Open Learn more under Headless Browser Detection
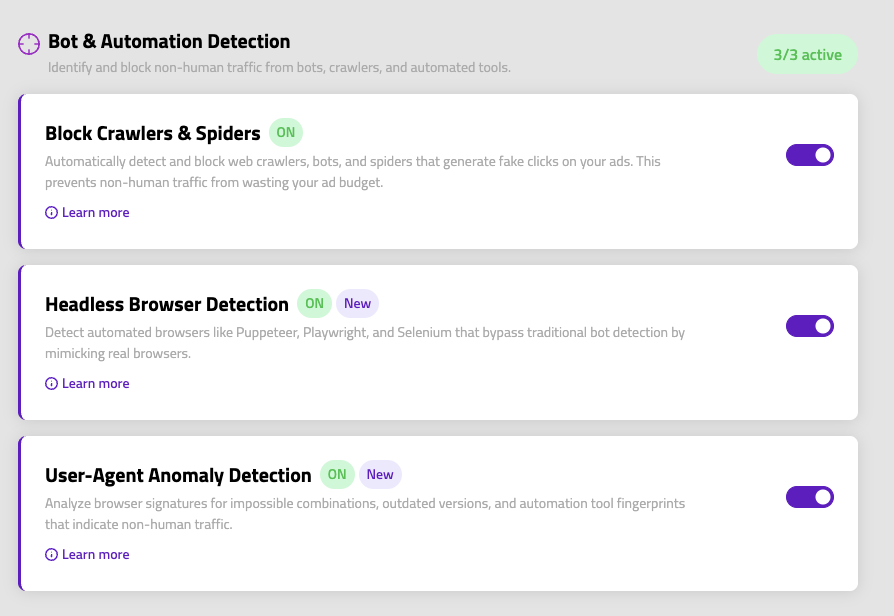This screenshot has width=894, height=616. pyautogui.click(x=96, y=383)
